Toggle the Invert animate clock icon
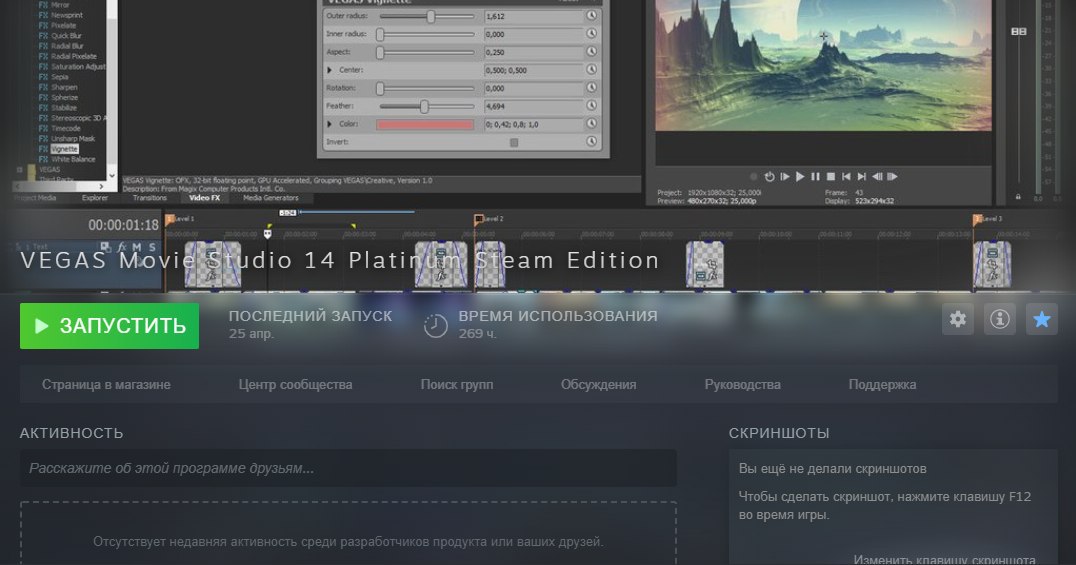Image resolution: width=1076 pixels, height=565 pixels. coord(592,142)
